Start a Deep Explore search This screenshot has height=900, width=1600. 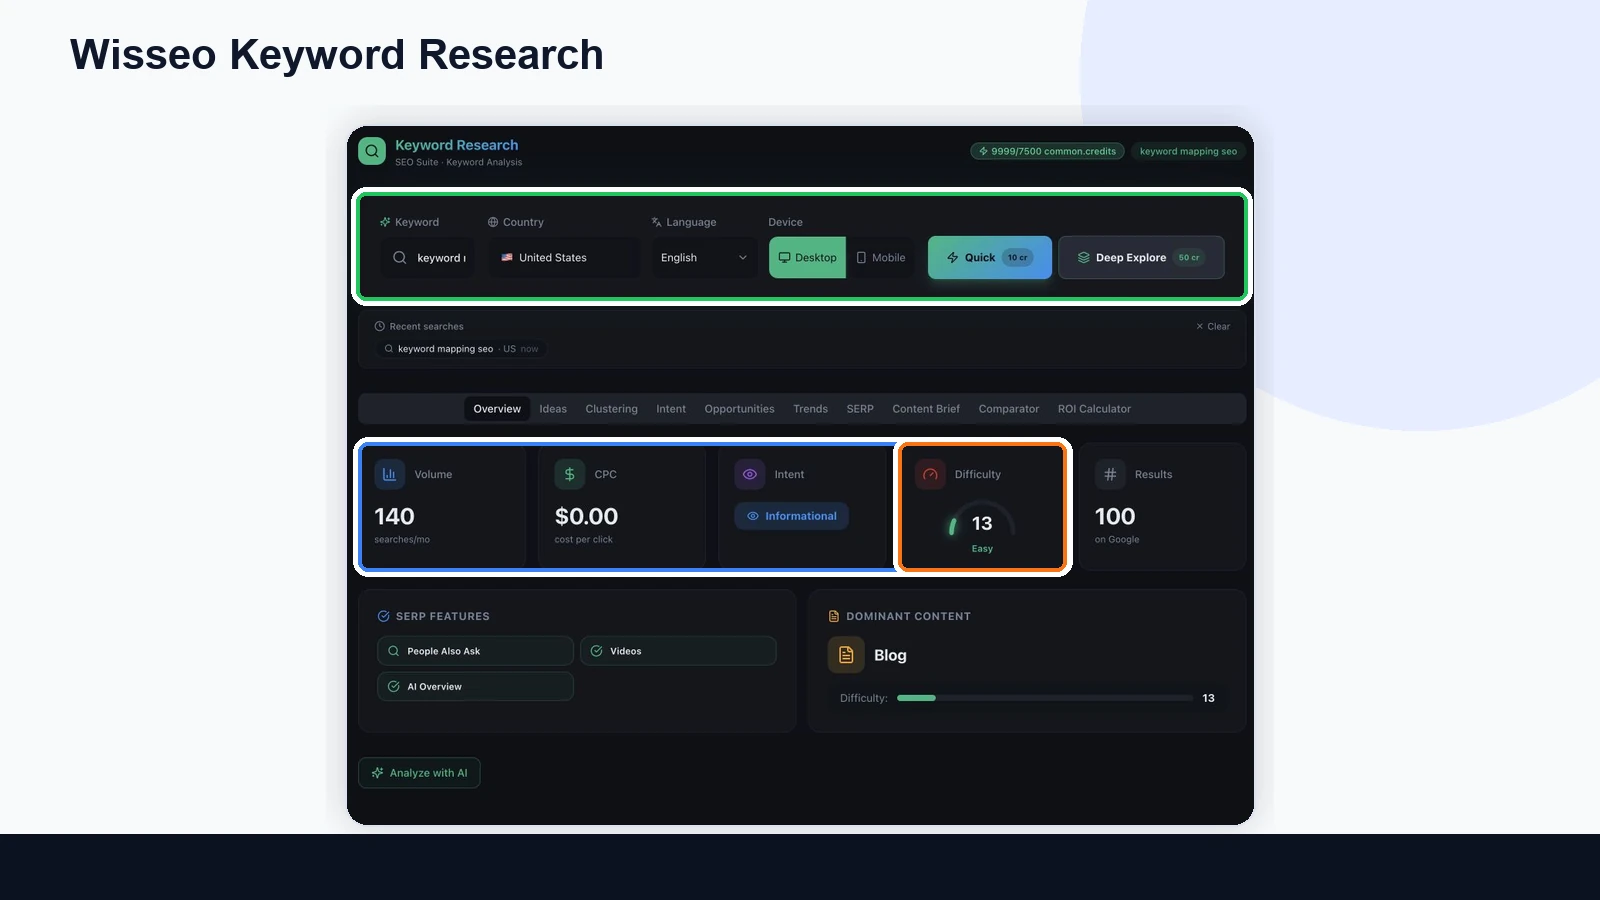tap(1141, 257)
